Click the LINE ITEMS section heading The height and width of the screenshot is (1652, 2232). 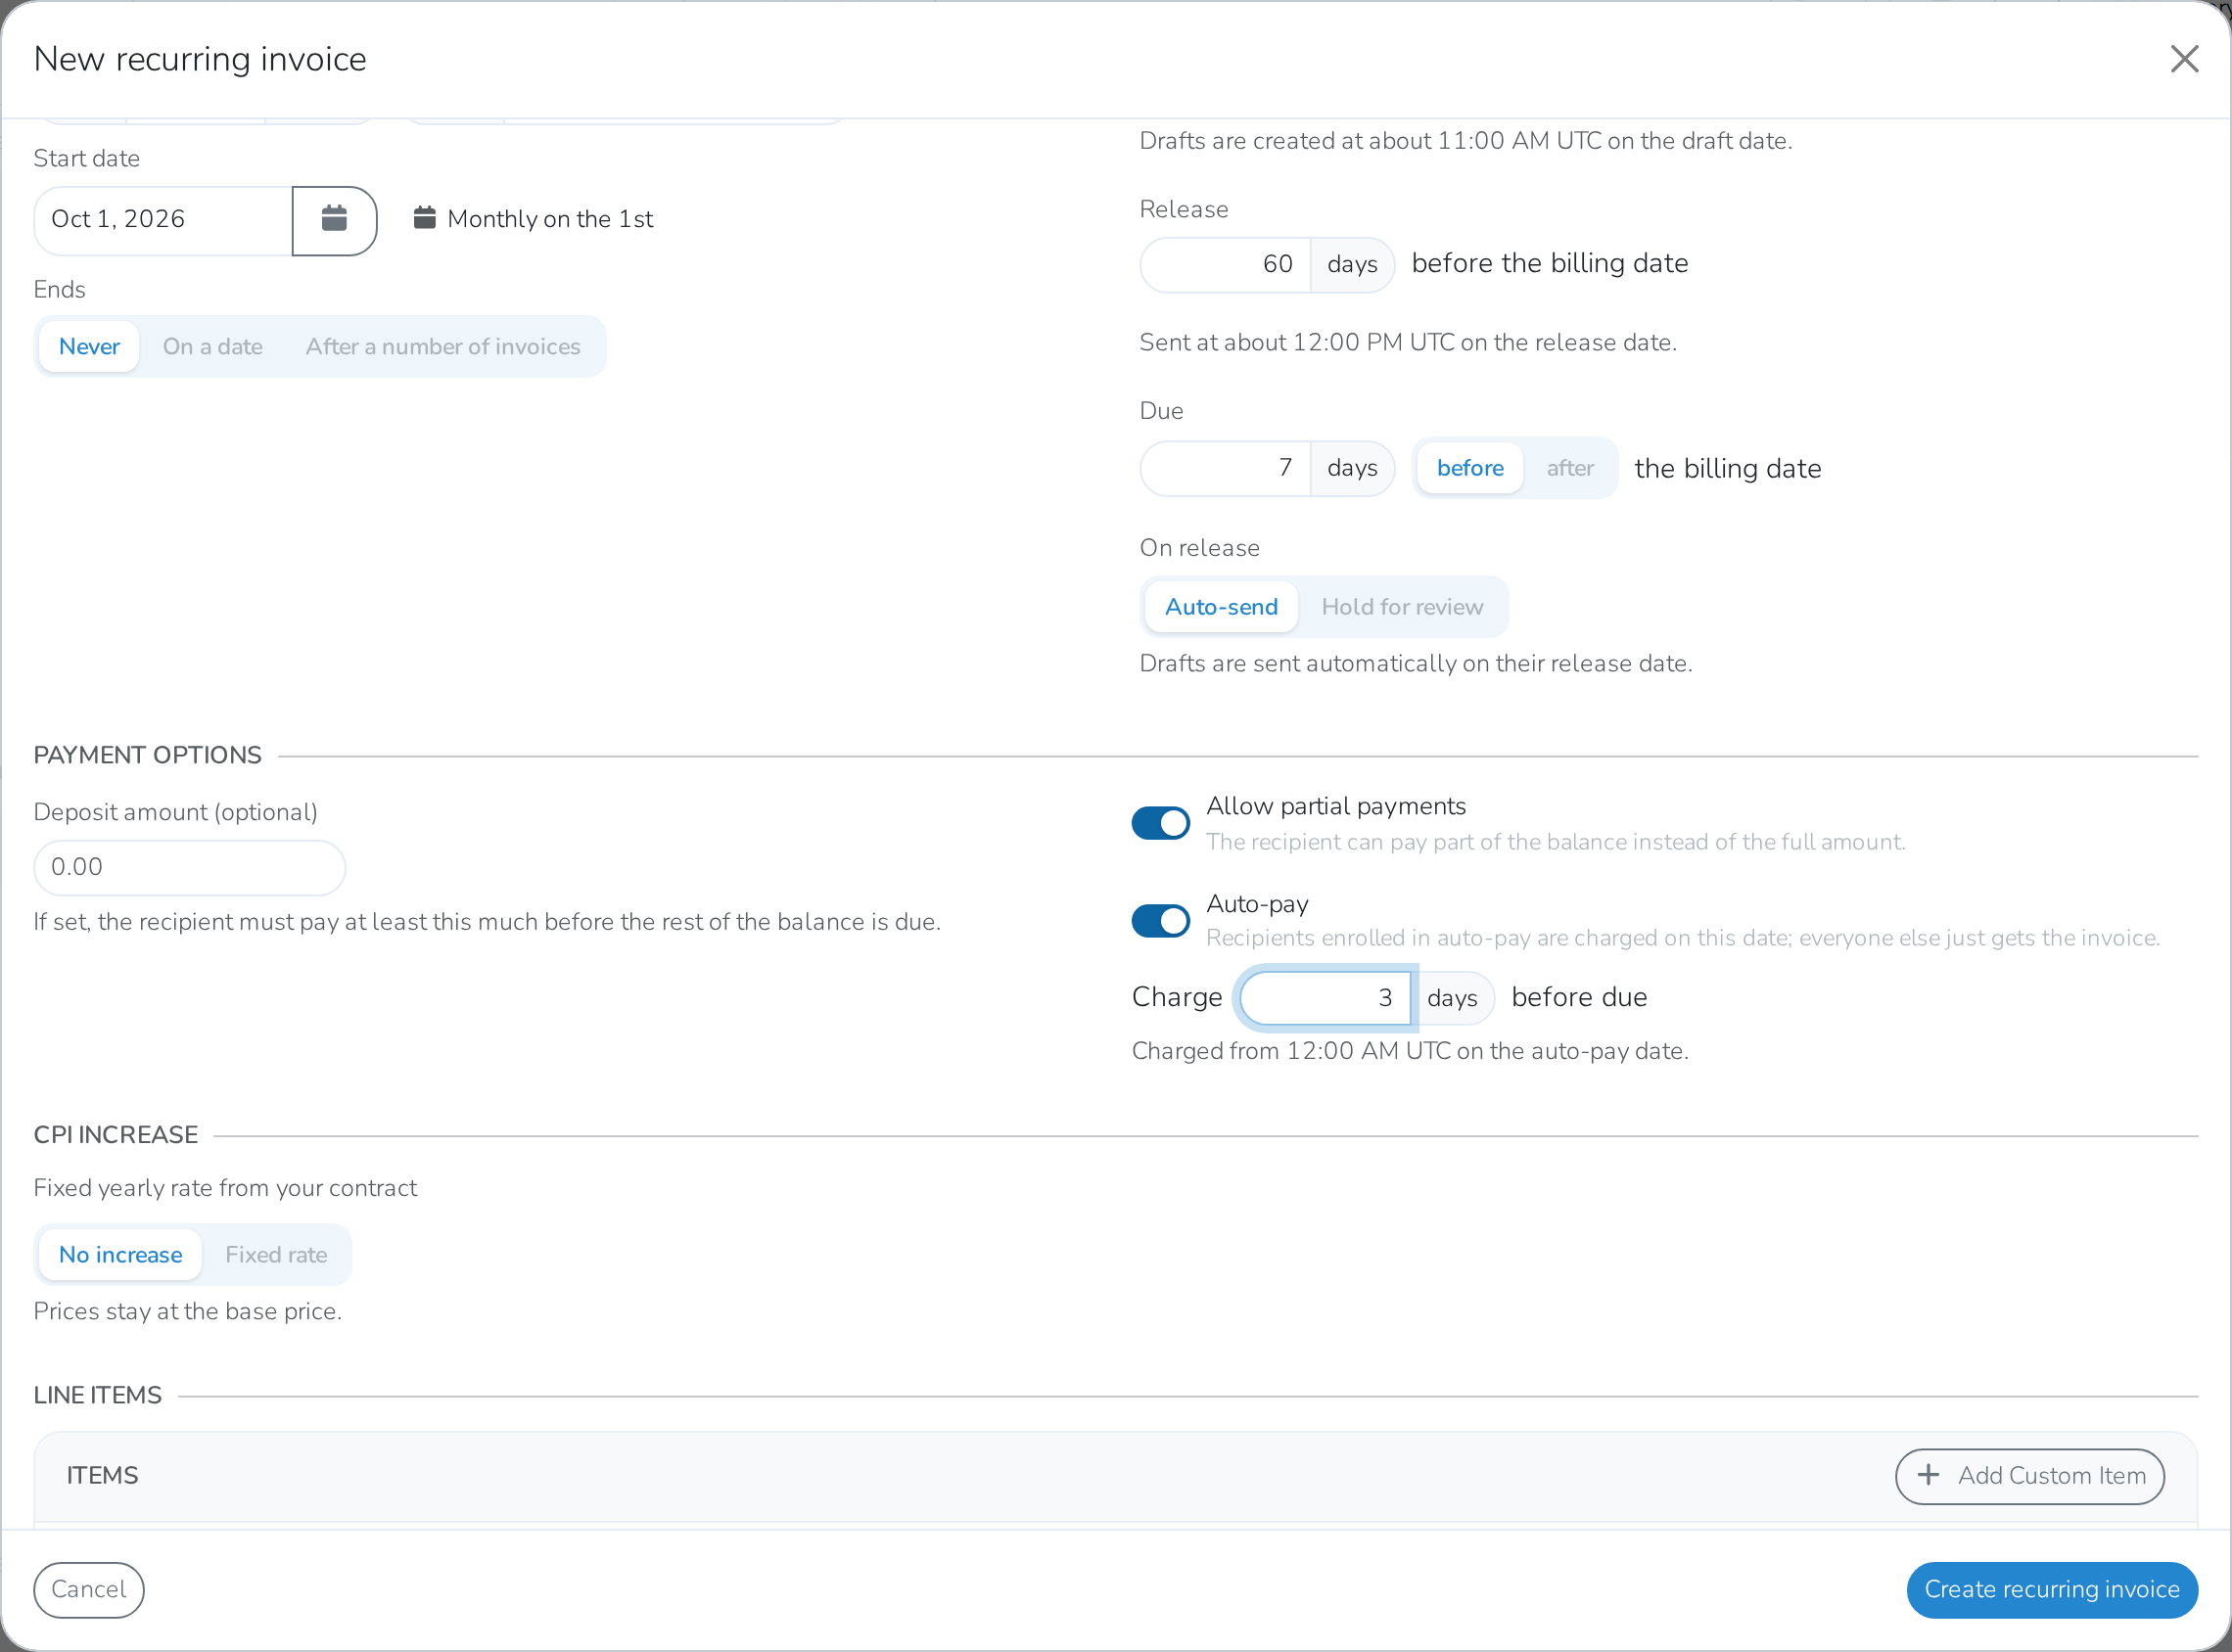point(98,1395)
